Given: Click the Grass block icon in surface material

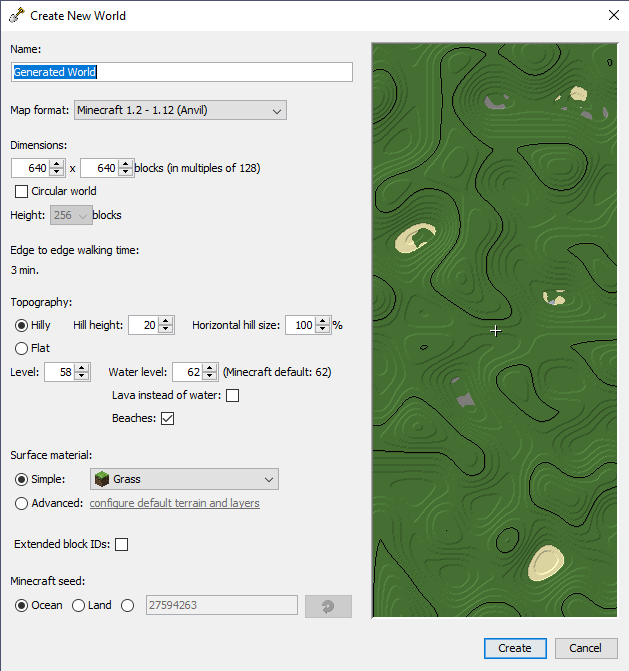Looking at the screenshot, I should [x=102, y=479].
